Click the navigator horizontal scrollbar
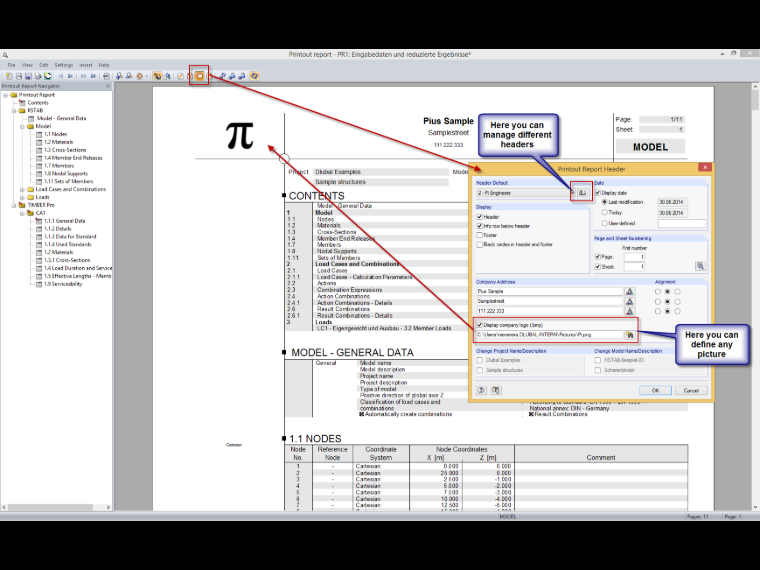 pos(56,507)
